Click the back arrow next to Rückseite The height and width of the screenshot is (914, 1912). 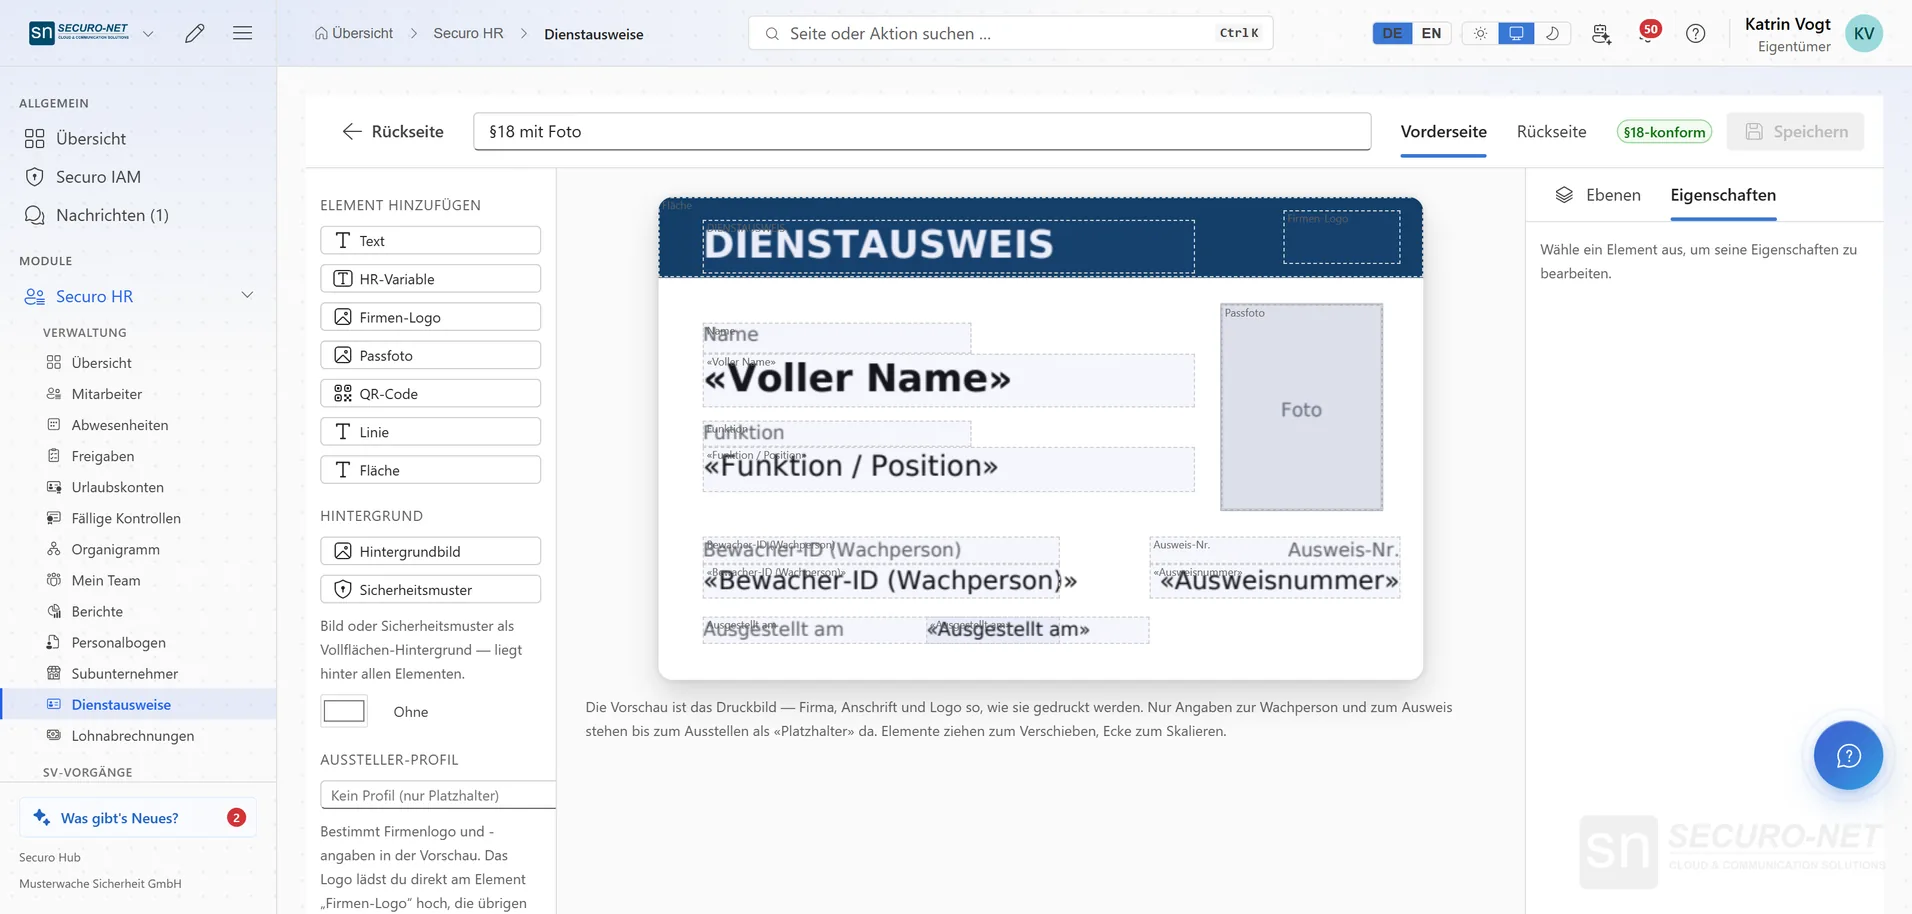point(352,131)
